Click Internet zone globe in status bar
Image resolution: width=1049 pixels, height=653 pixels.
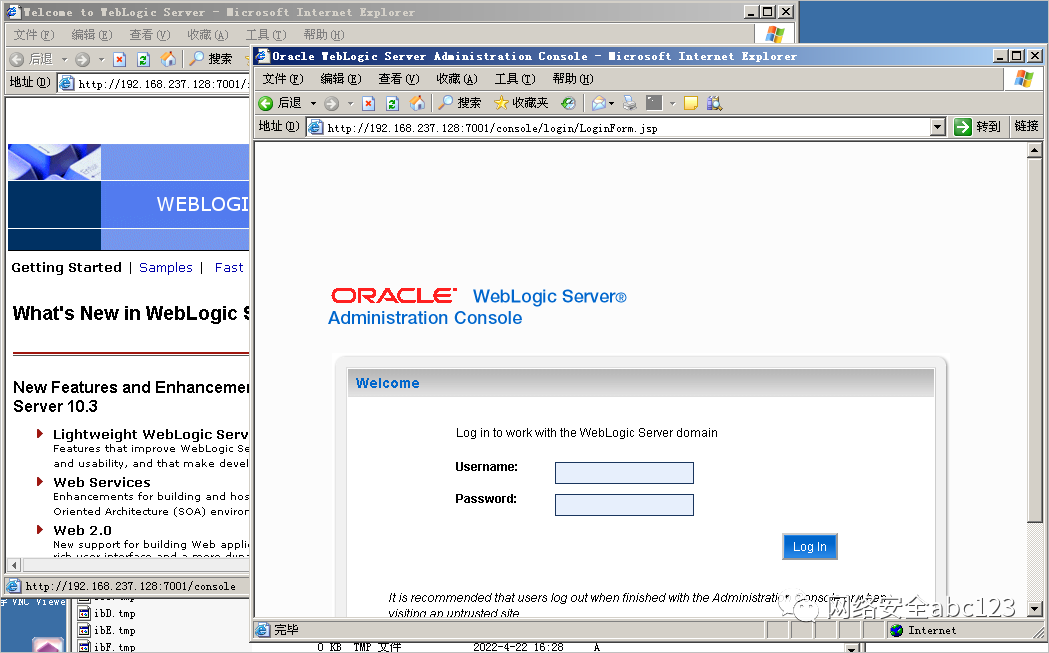896,630
